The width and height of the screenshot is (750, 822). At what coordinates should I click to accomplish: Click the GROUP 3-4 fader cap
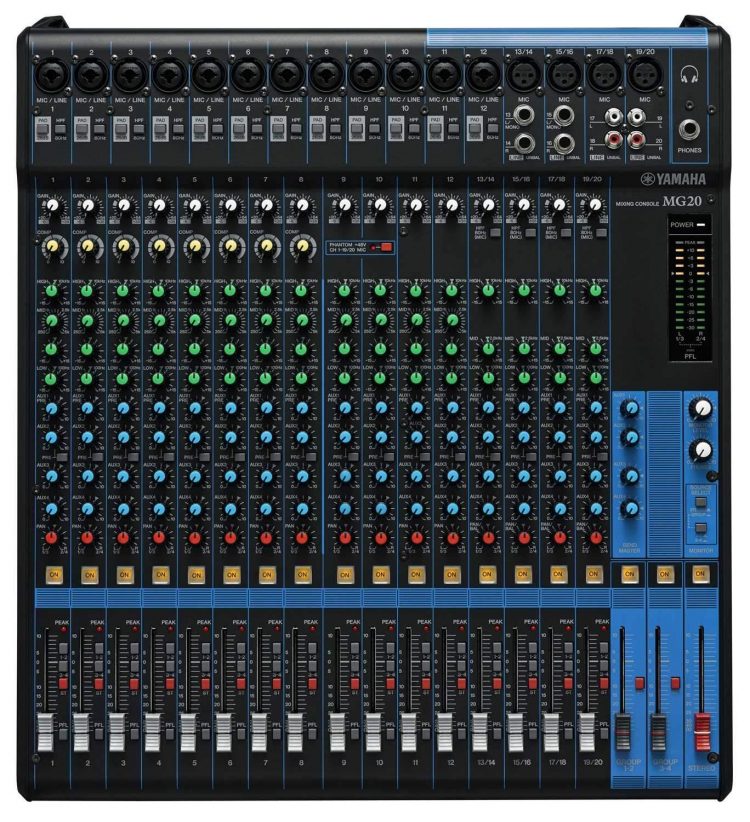(x=658, y=732)
